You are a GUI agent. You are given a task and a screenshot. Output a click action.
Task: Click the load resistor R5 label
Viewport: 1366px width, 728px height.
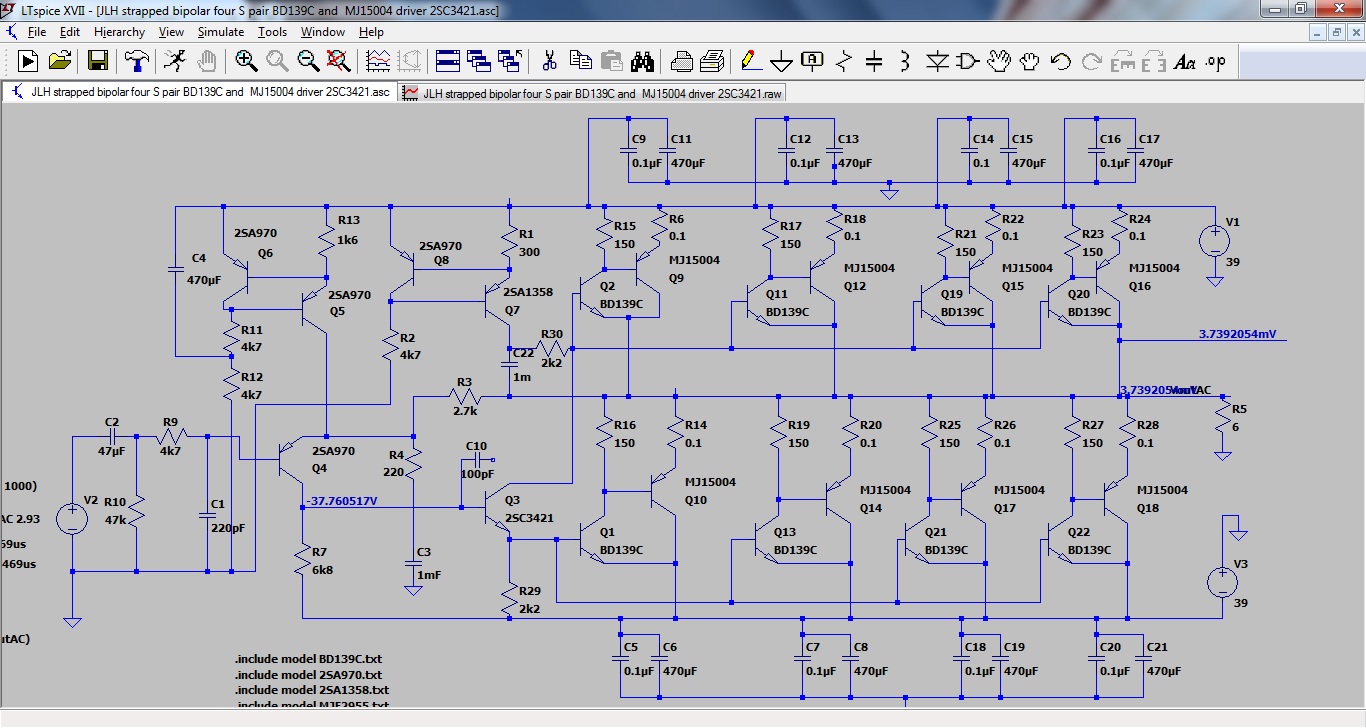click(1239, 418)
